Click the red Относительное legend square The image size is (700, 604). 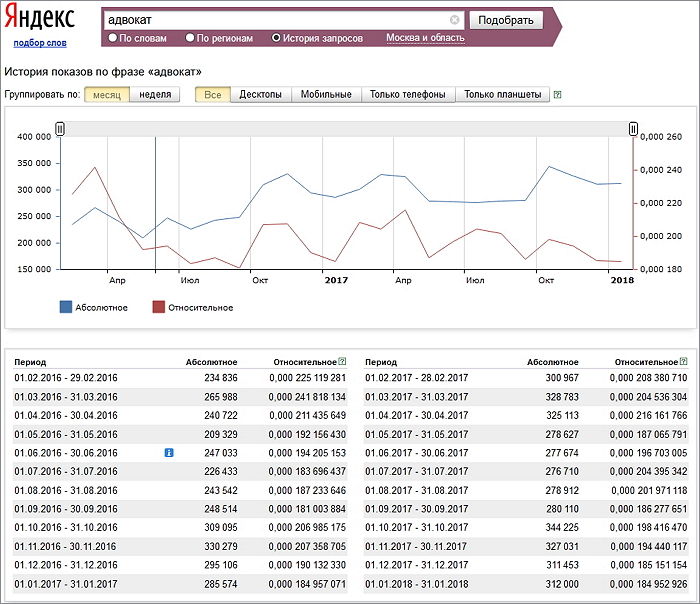(x=158, y=307)
